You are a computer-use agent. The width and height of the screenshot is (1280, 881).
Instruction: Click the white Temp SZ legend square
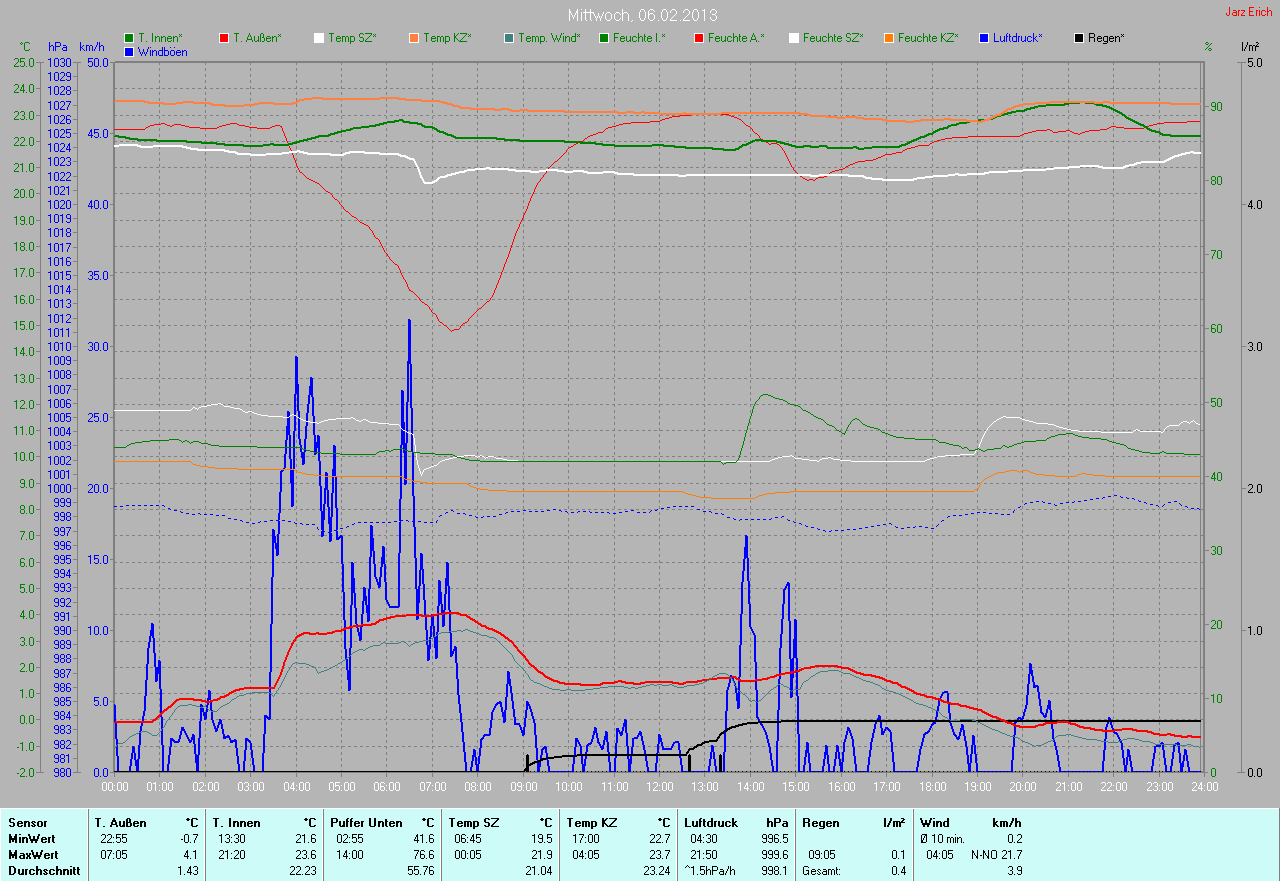319,38
